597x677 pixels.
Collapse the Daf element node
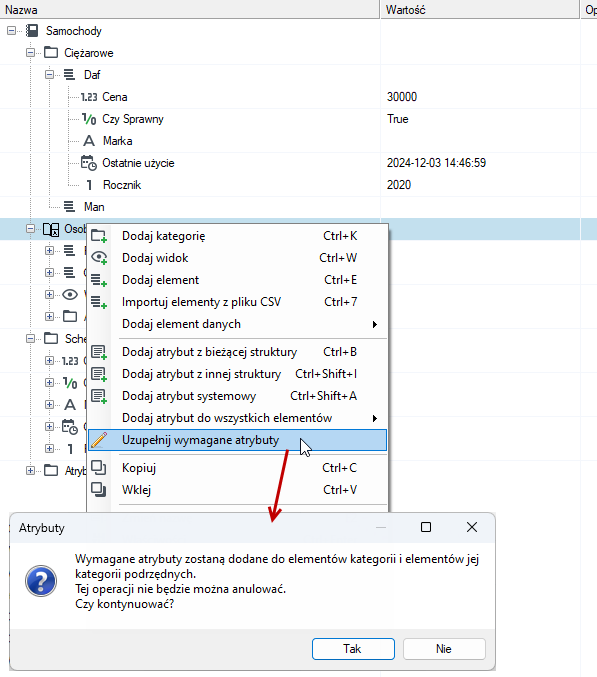point(49,75)
